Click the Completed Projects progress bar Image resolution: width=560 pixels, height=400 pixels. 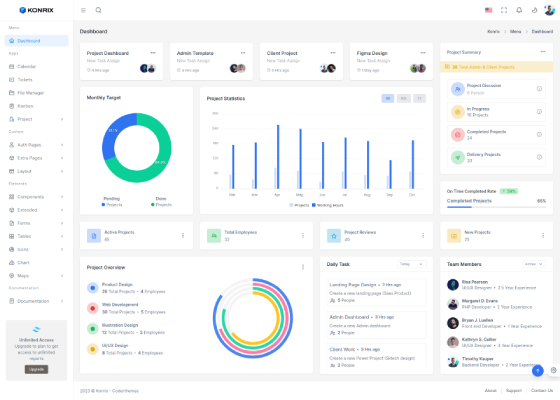496,207
